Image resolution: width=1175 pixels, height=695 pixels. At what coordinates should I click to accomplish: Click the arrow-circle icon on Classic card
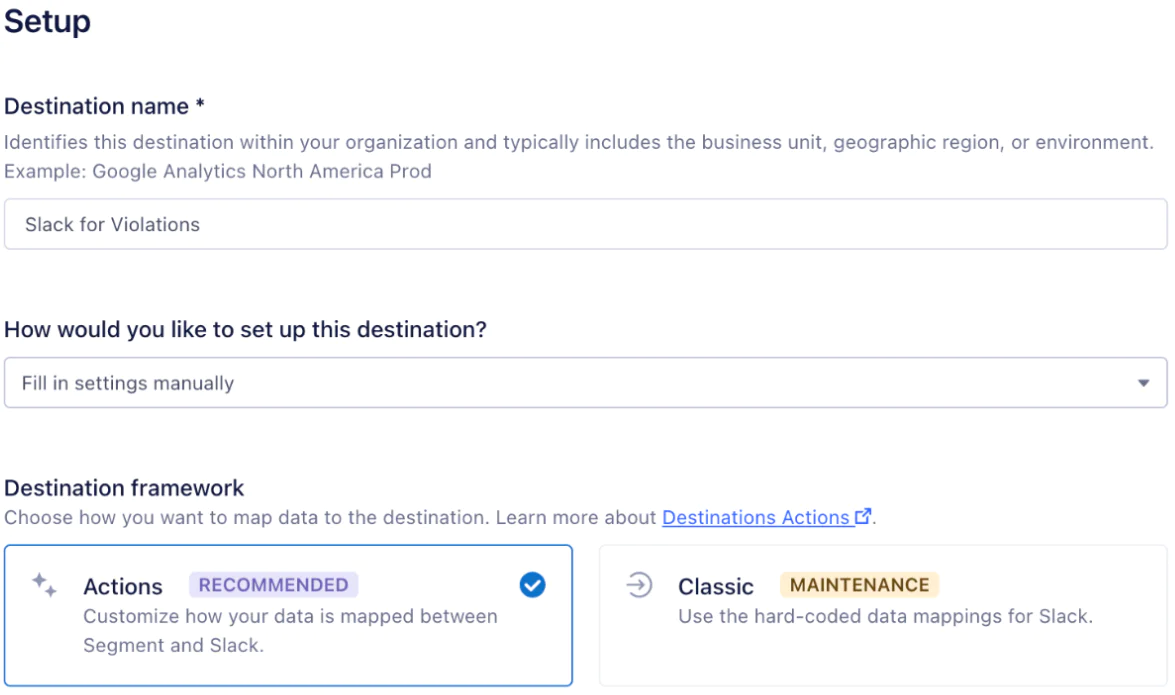[x=638, y=586]
